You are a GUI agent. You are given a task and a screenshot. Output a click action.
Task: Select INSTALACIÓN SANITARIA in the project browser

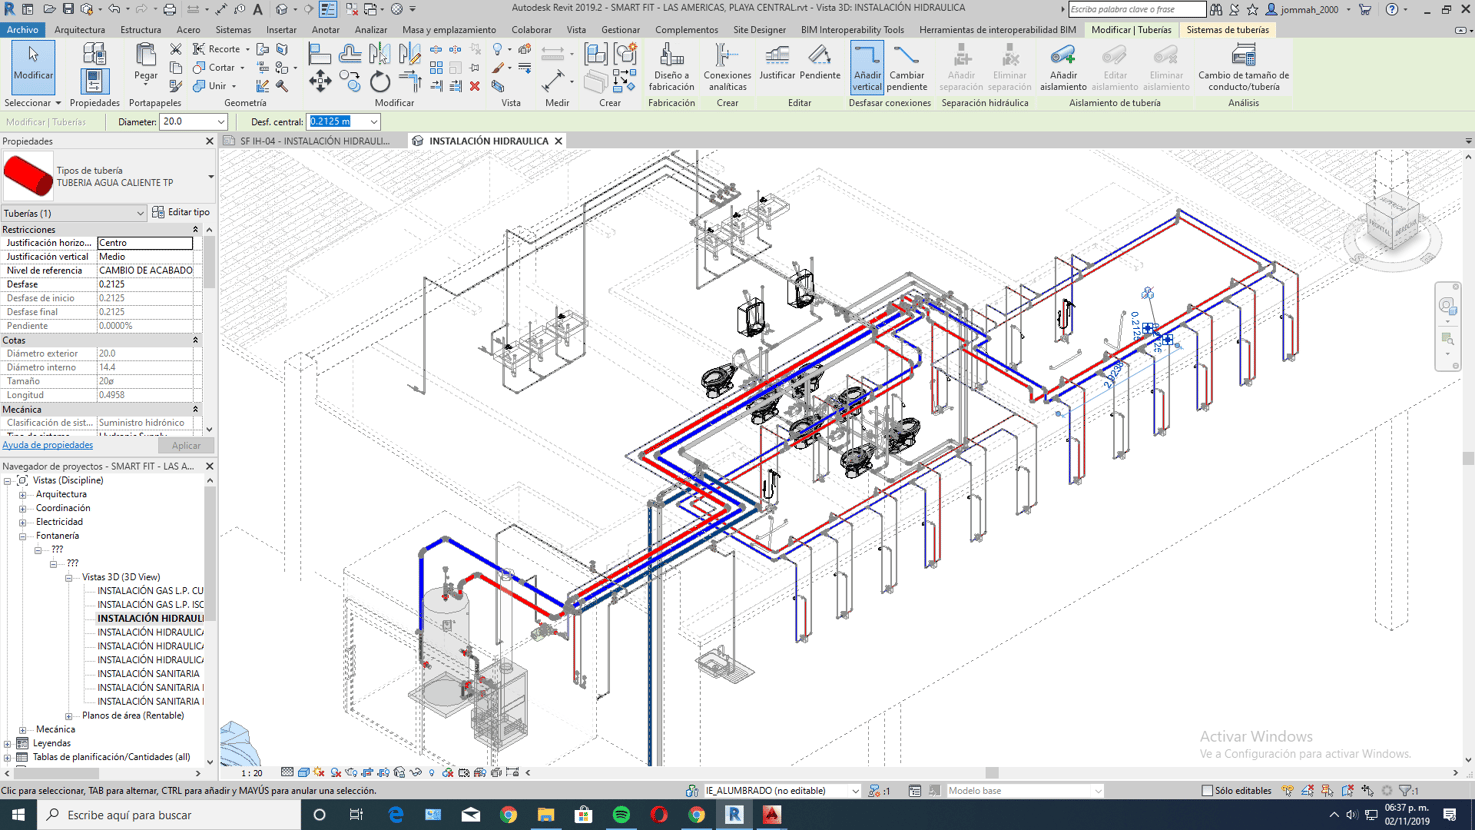point(147,673)
